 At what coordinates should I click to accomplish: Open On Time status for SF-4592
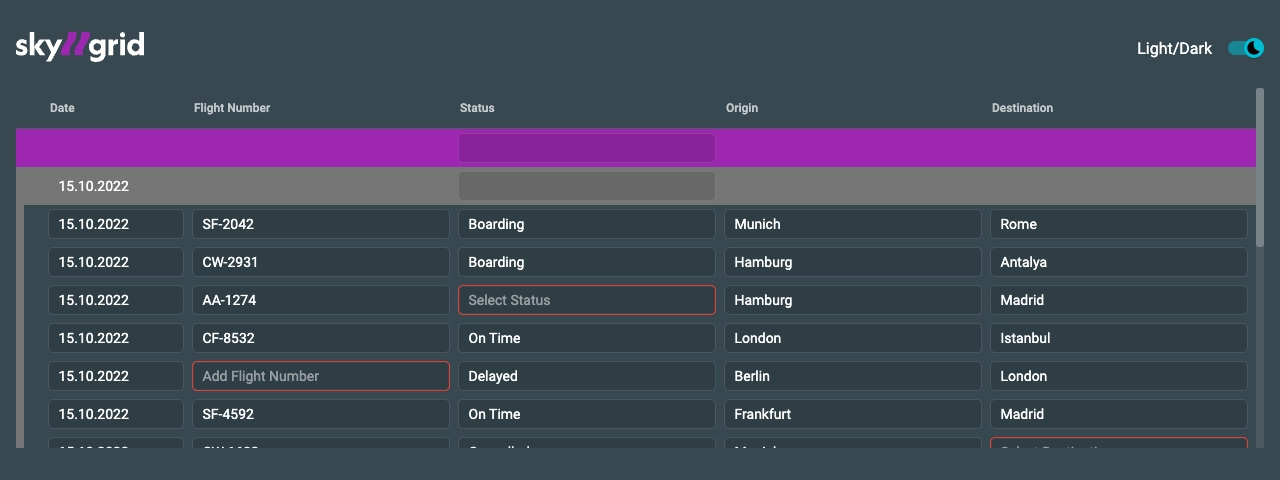[587, 414]
